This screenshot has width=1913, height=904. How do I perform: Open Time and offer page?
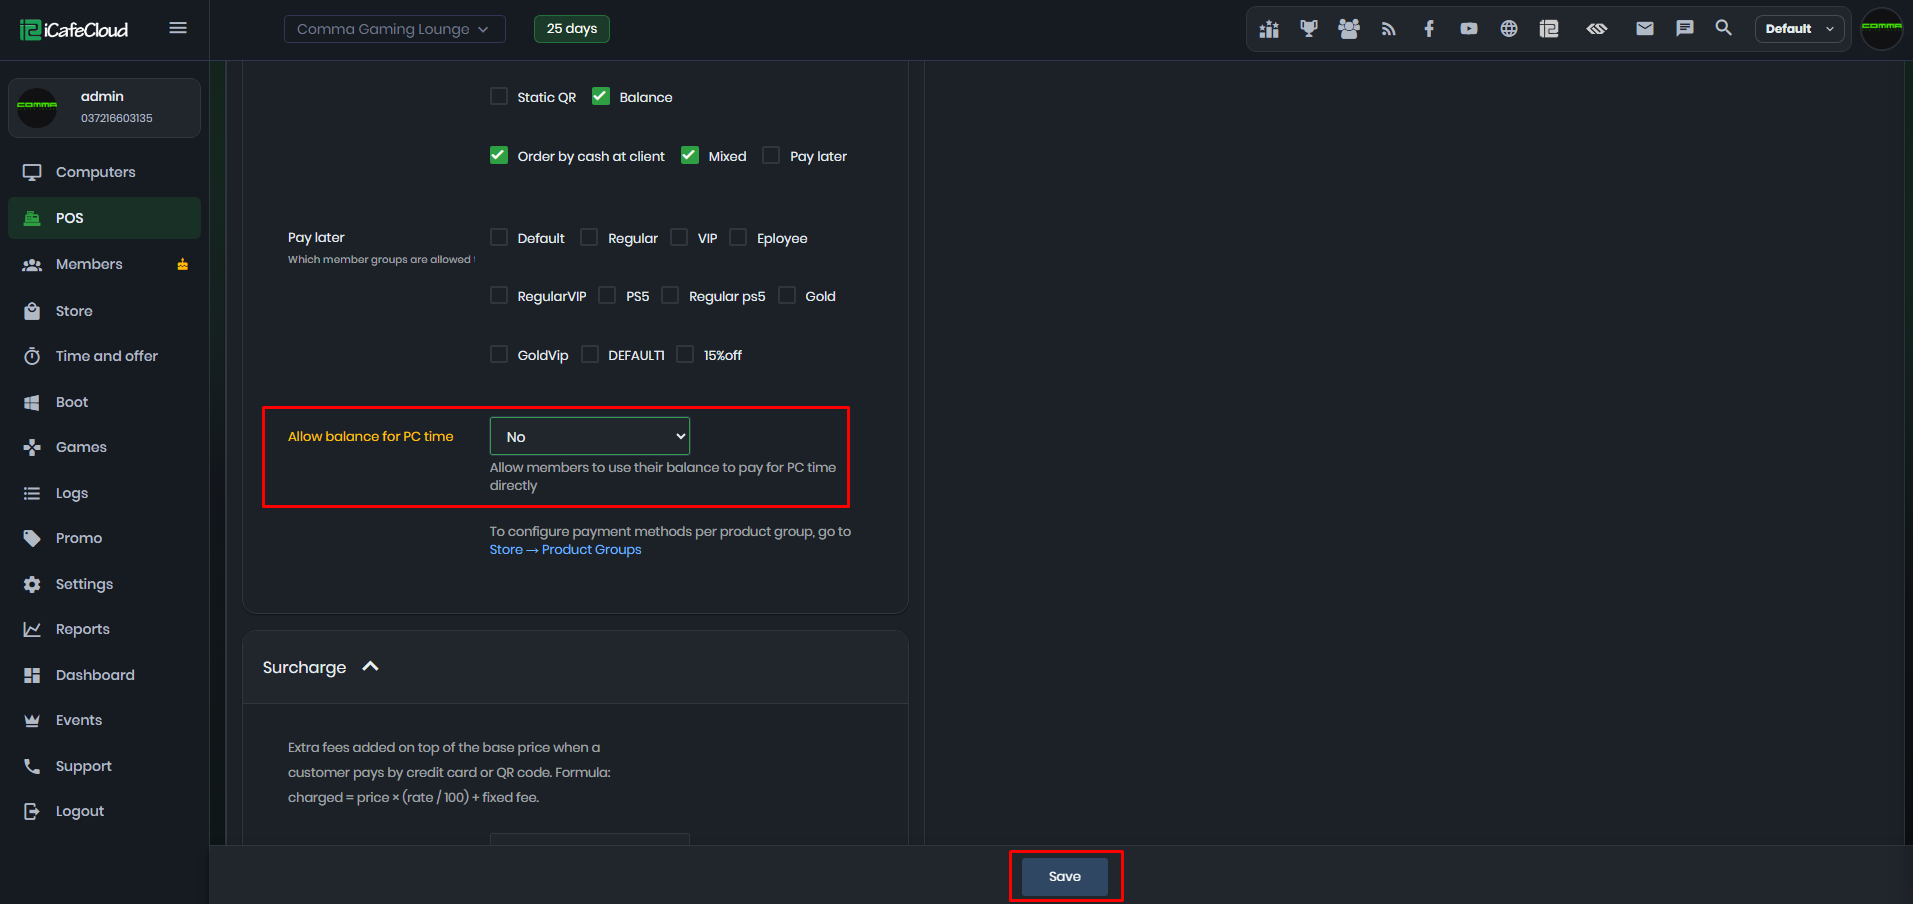coord(104,356)
